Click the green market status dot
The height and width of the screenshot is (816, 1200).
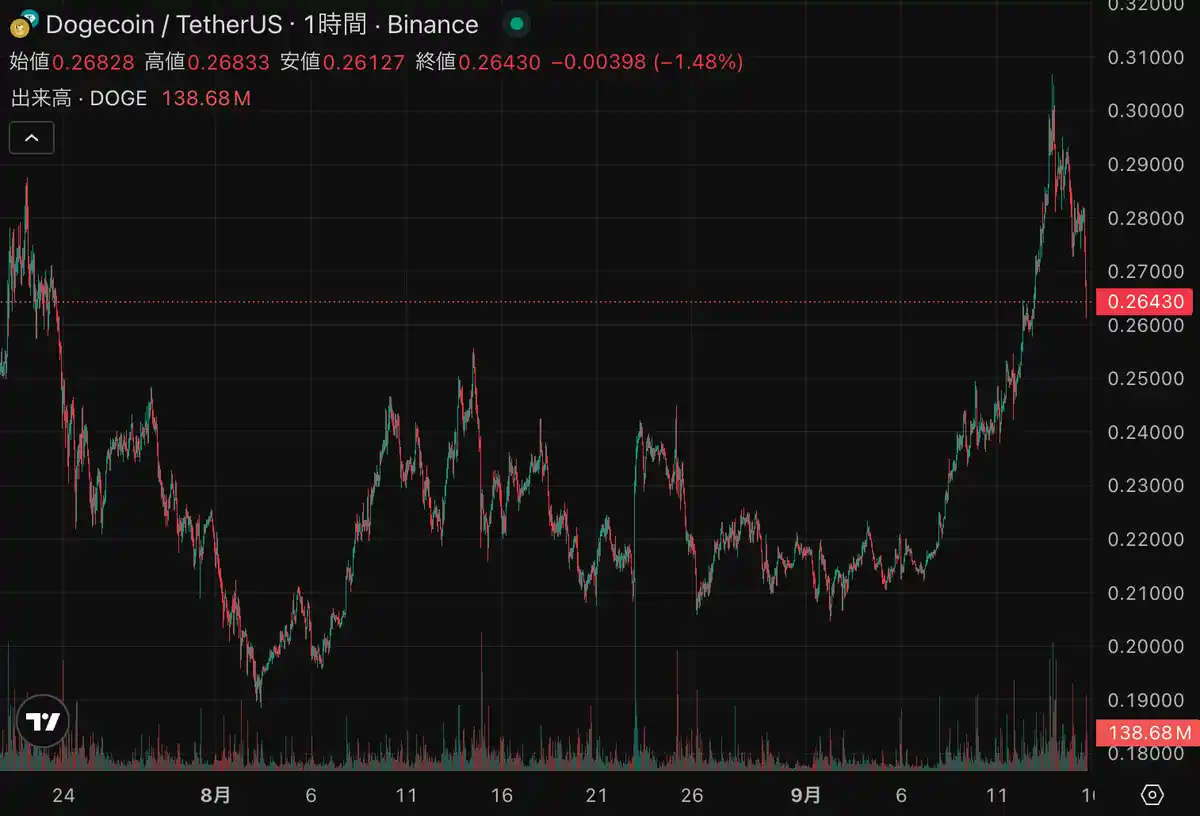pos(515,24)
